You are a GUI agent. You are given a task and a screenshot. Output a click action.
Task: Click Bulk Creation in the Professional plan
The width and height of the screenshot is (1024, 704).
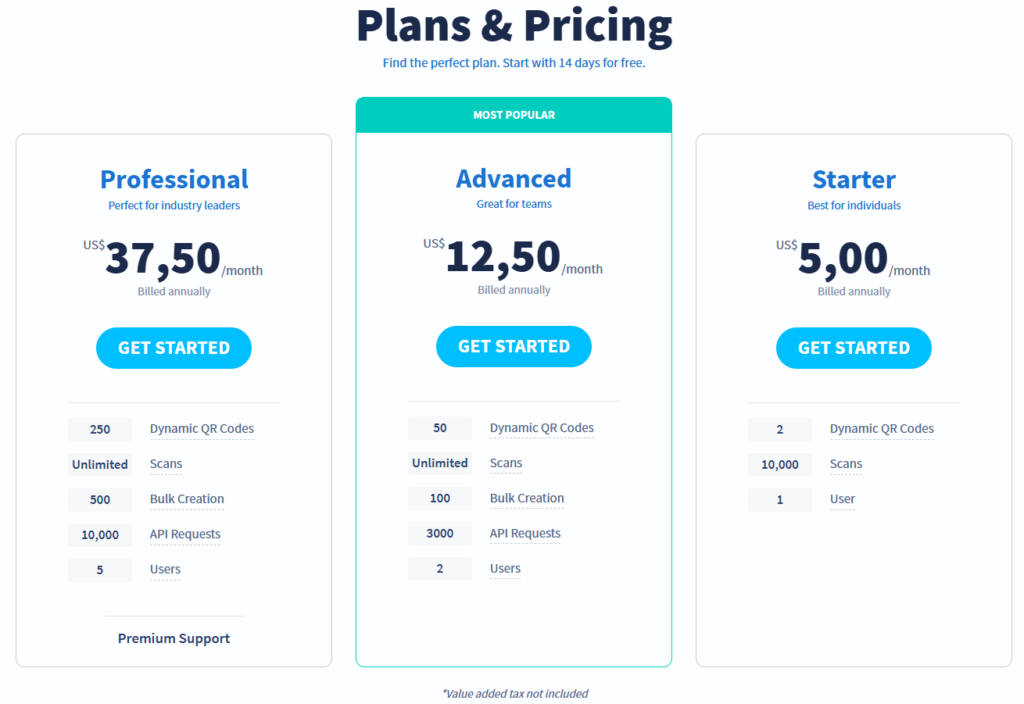pyautogui.click(x=187, y=499)
